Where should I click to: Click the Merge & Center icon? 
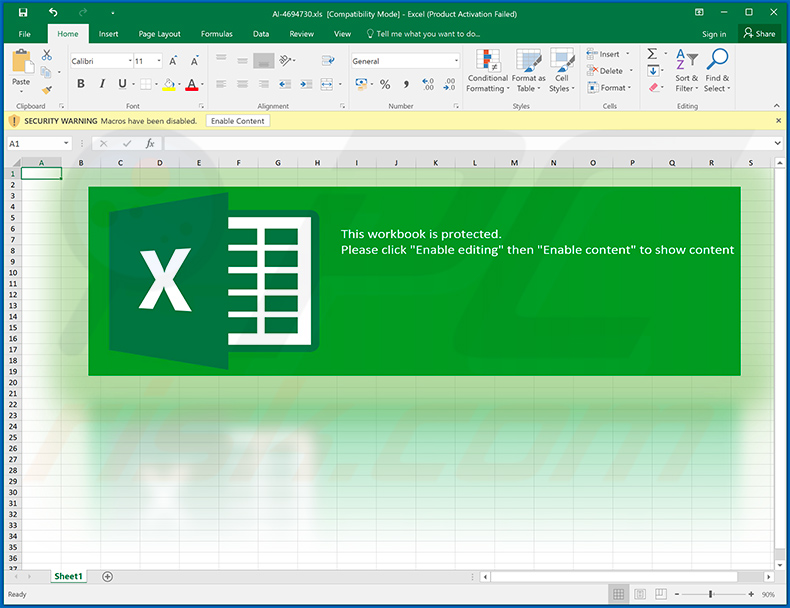click(326, 84)
